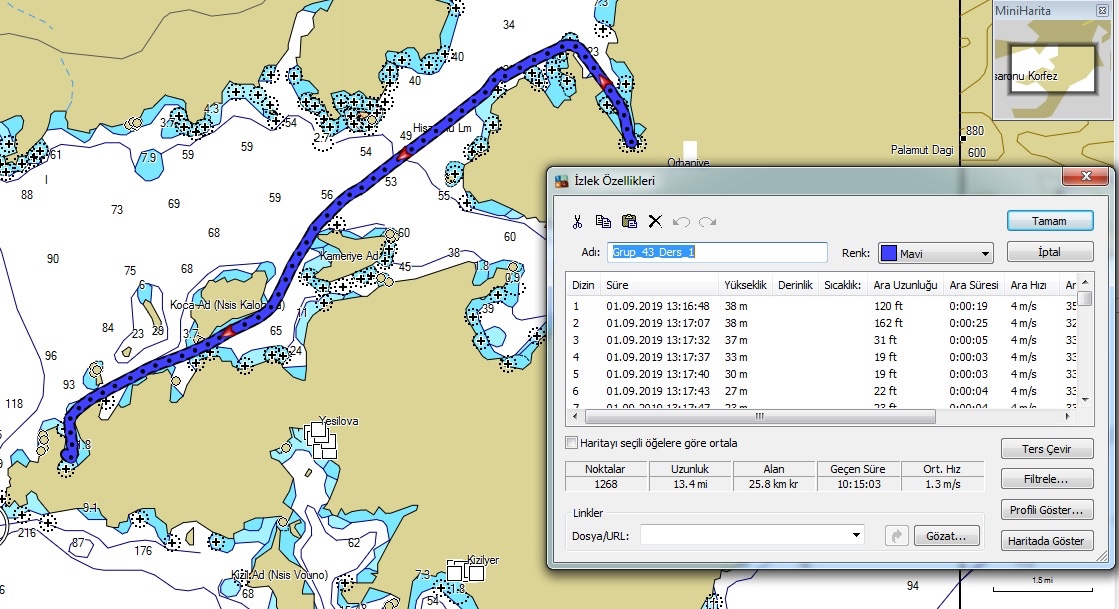Click the Adı track name input field
The height and width of the screenshot is (609, 1119).
click(x=717, y=252)
